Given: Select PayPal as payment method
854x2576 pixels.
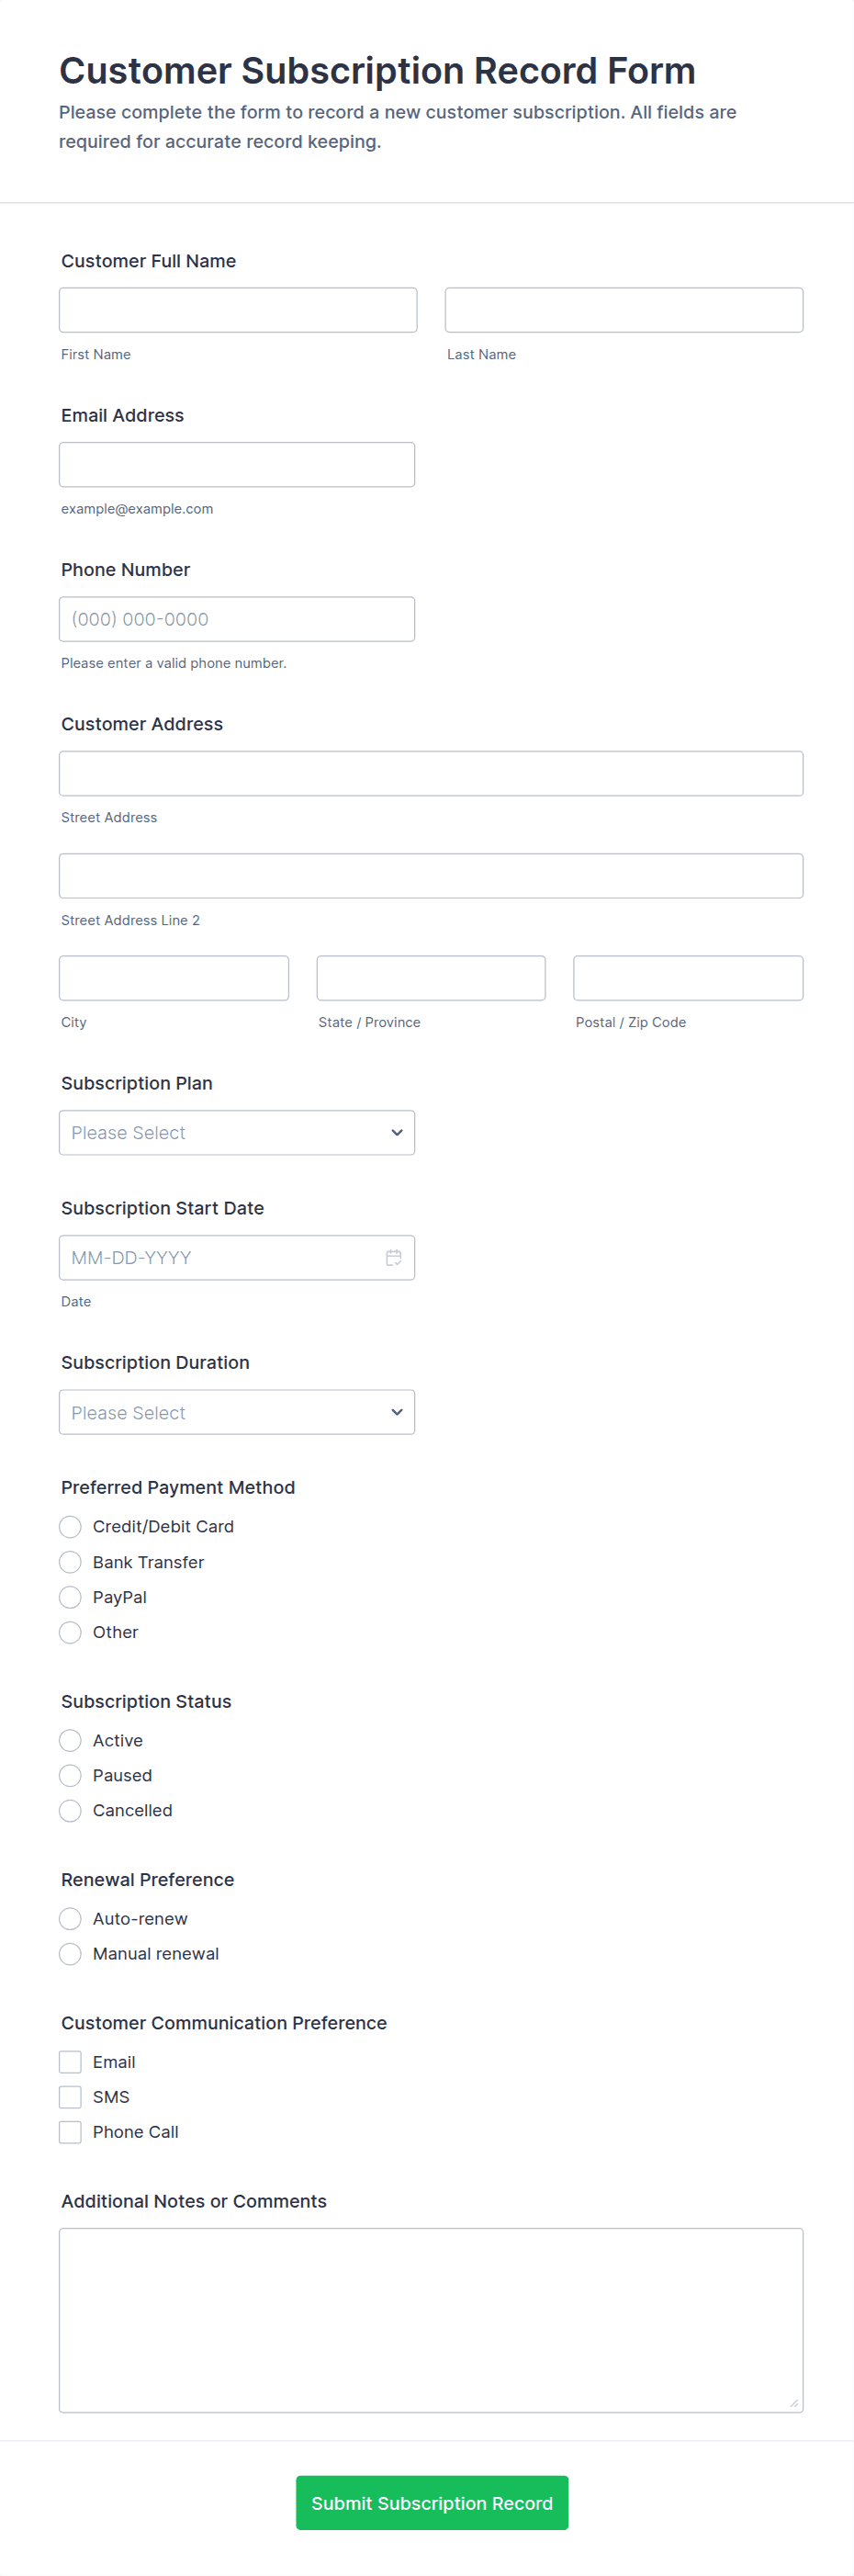Looking at the screenshot, I should [70, 1596].
